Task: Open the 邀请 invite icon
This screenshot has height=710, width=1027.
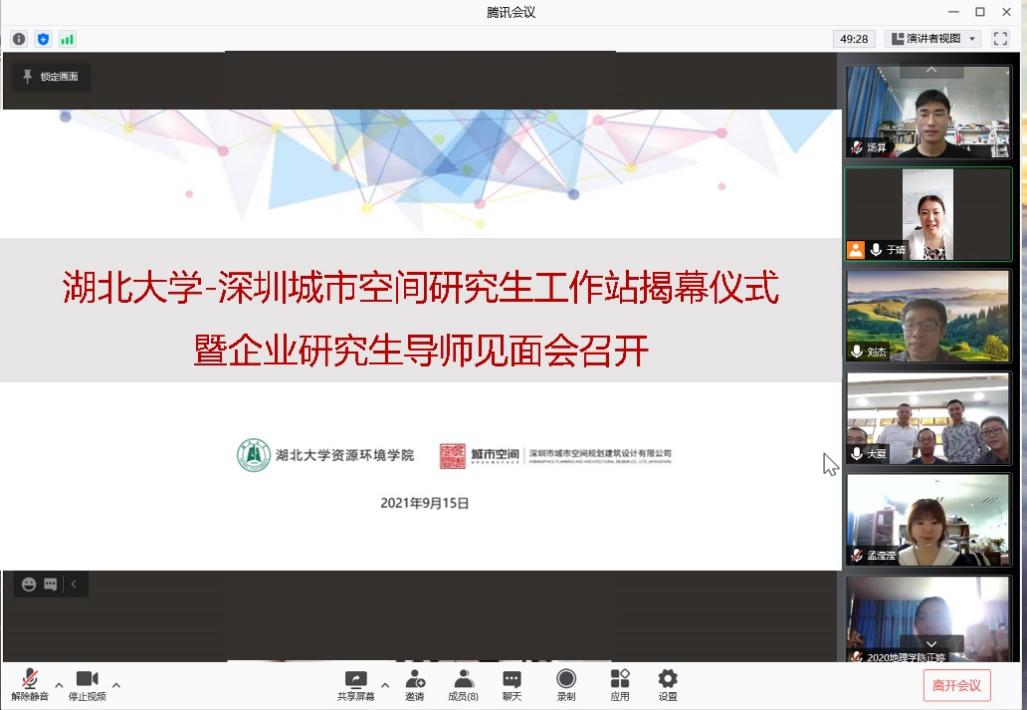Action: pyautogui.click(x=414, y=685)
